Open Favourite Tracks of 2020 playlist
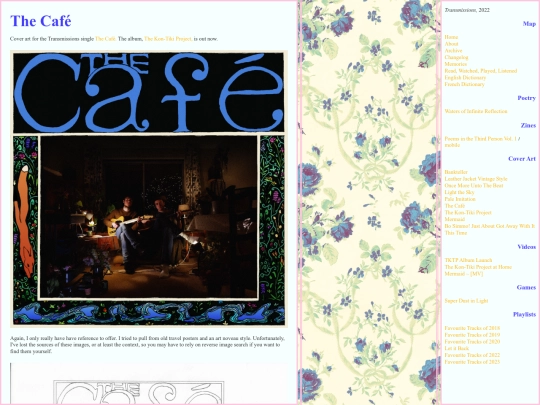 472,341
